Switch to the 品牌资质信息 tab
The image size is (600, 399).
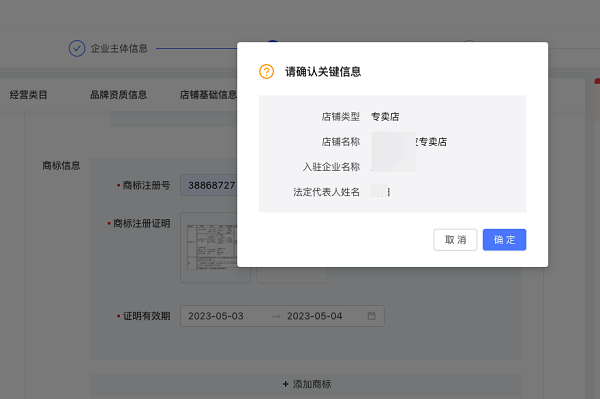119,95
